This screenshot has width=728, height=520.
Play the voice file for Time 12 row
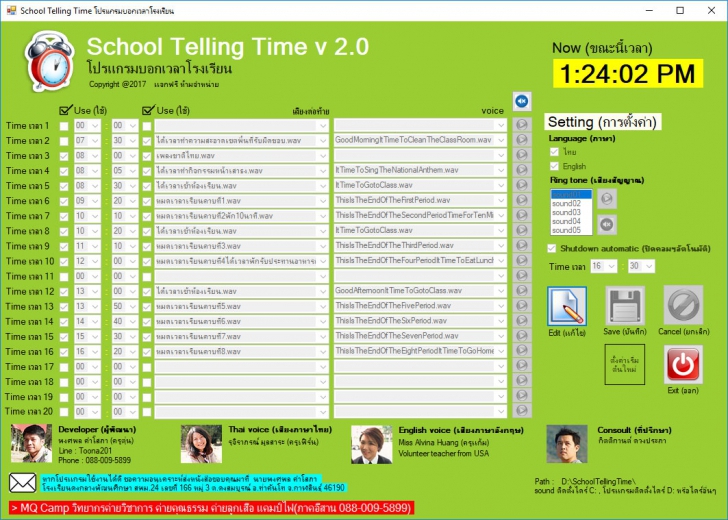522,291
